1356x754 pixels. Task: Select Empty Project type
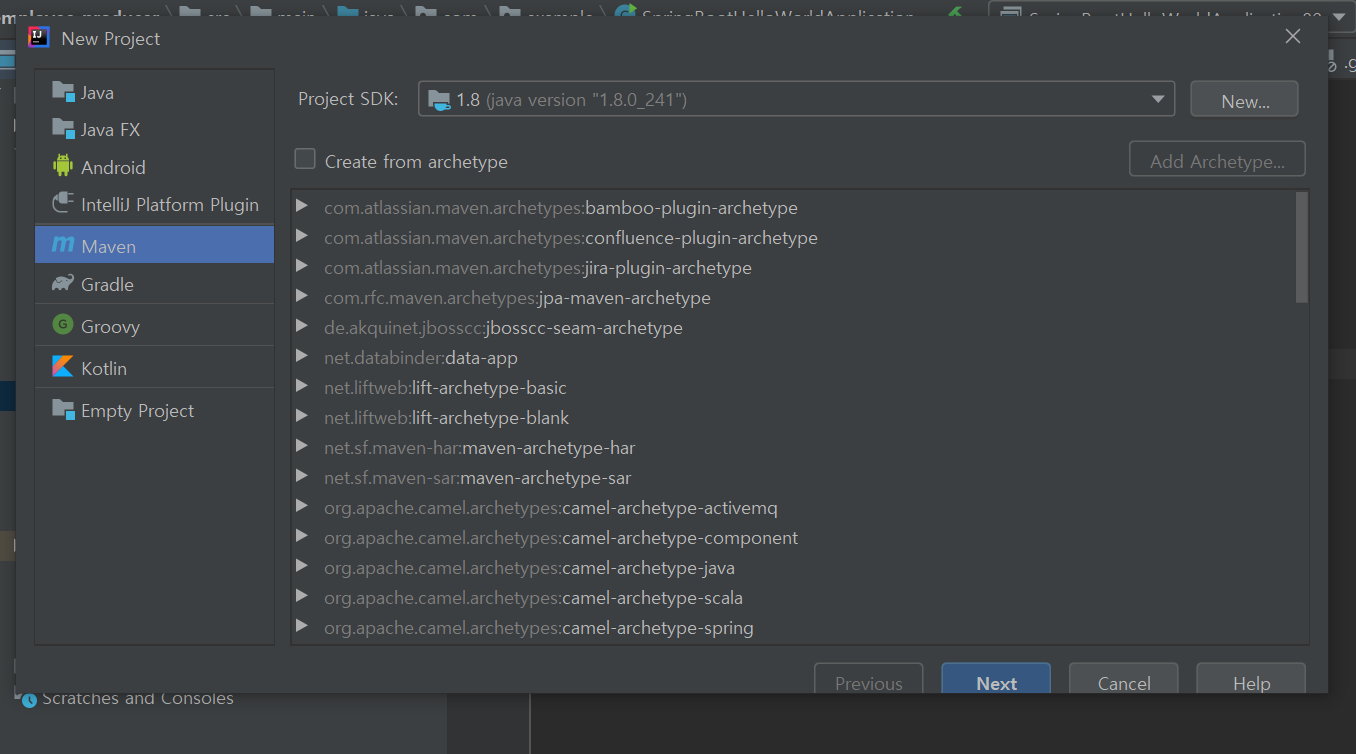coord(154,410)
